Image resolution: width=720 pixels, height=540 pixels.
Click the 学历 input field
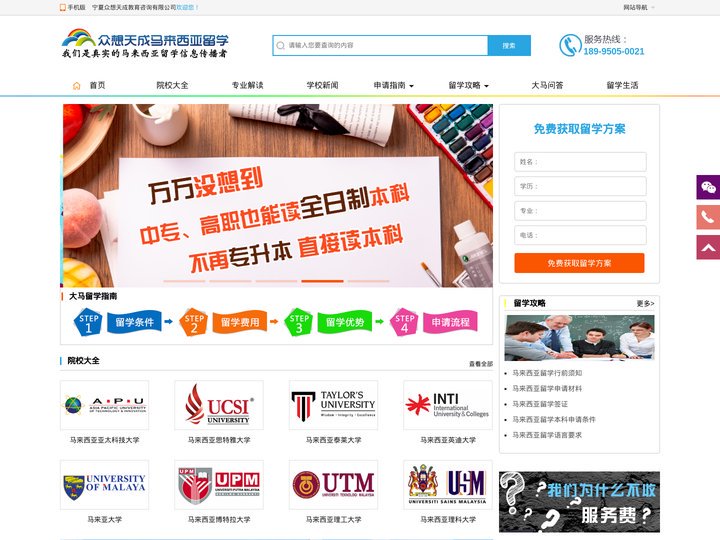580,186
